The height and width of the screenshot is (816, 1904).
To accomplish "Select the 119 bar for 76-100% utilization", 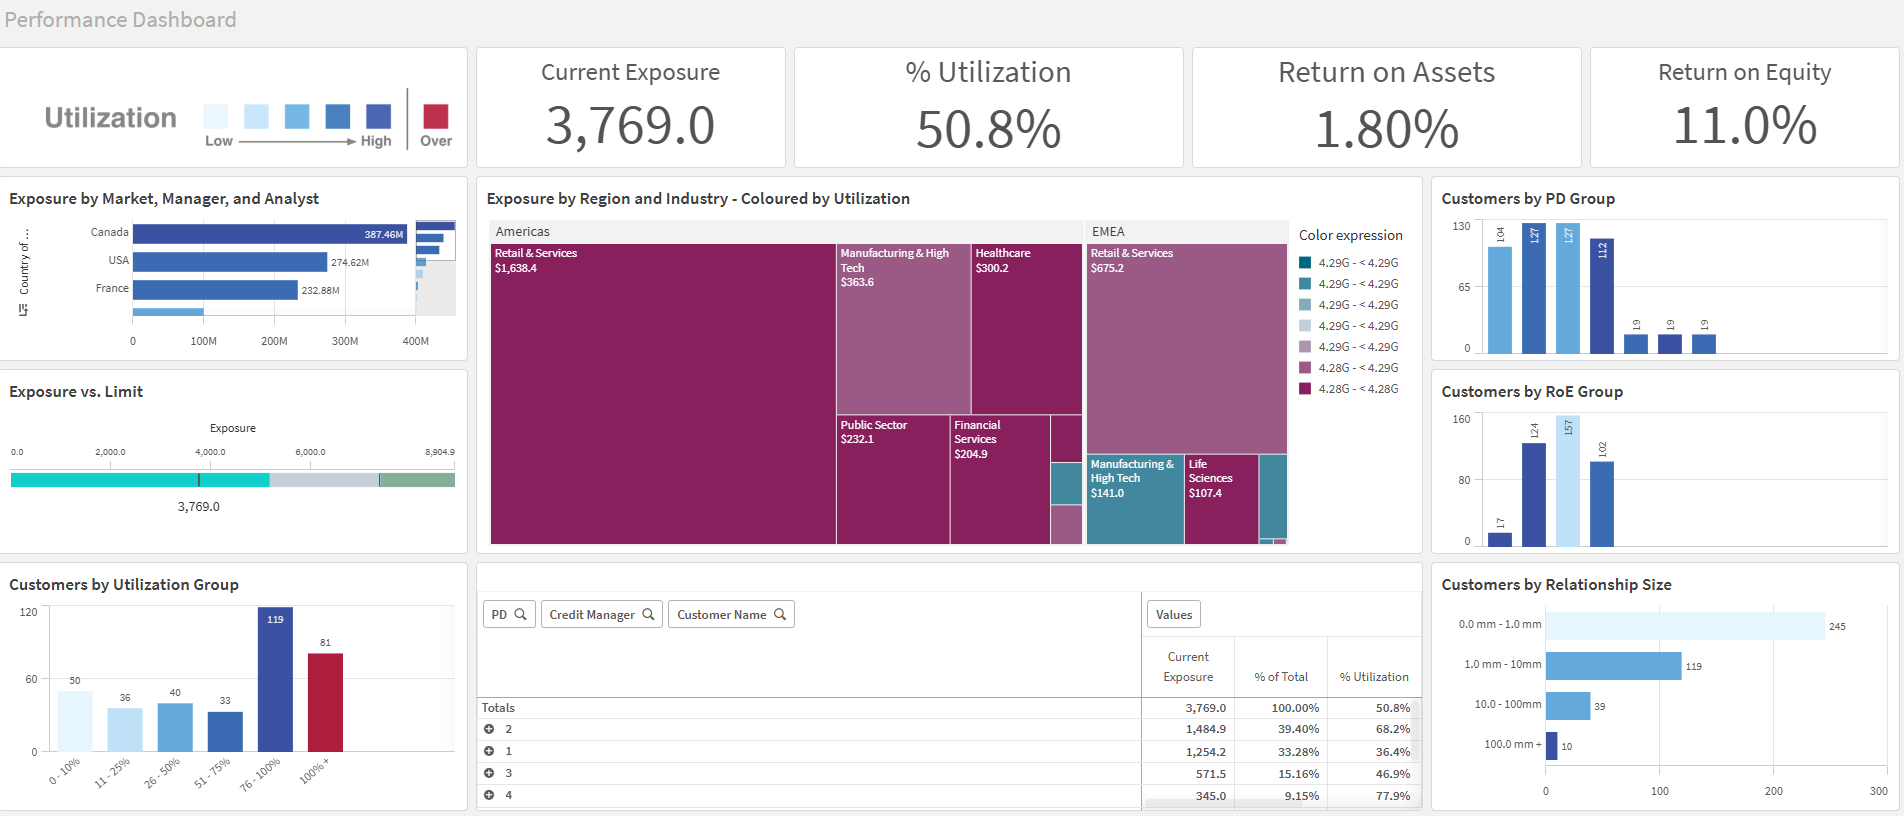I will 275,679.
